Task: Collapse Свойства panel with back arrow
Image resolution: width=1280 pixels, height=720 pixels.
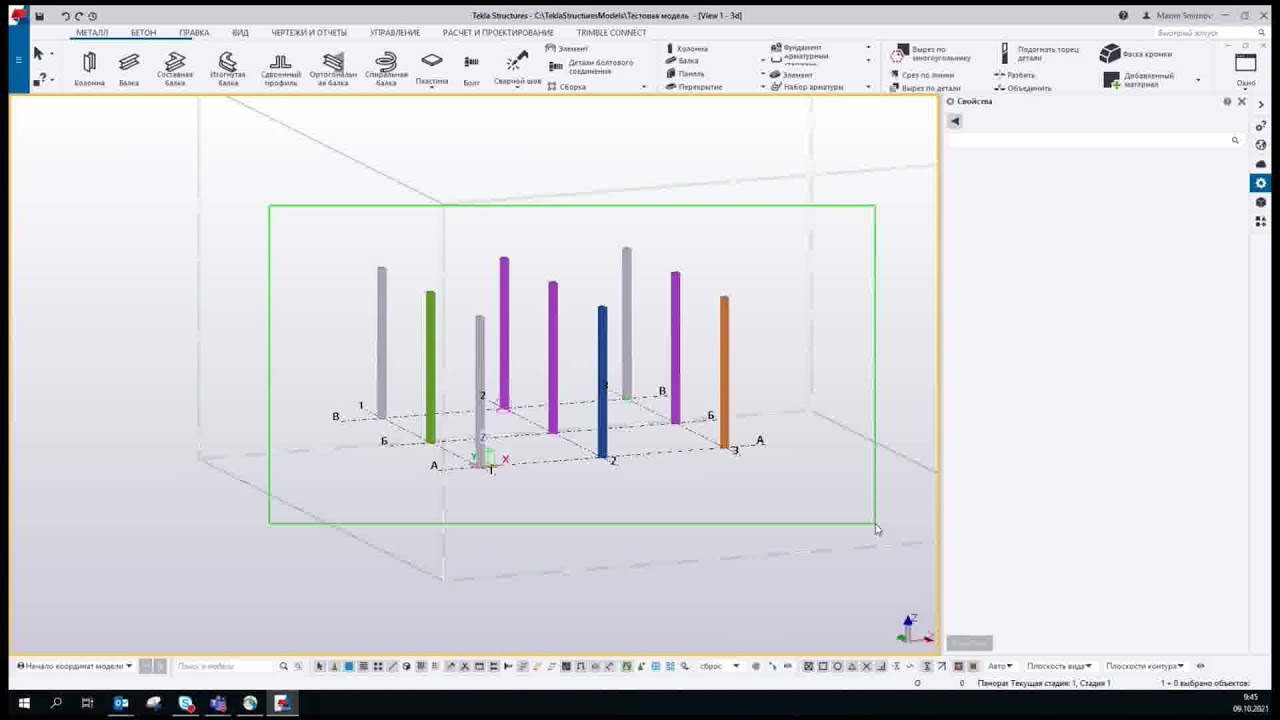Action: click(x=955, y=121)
